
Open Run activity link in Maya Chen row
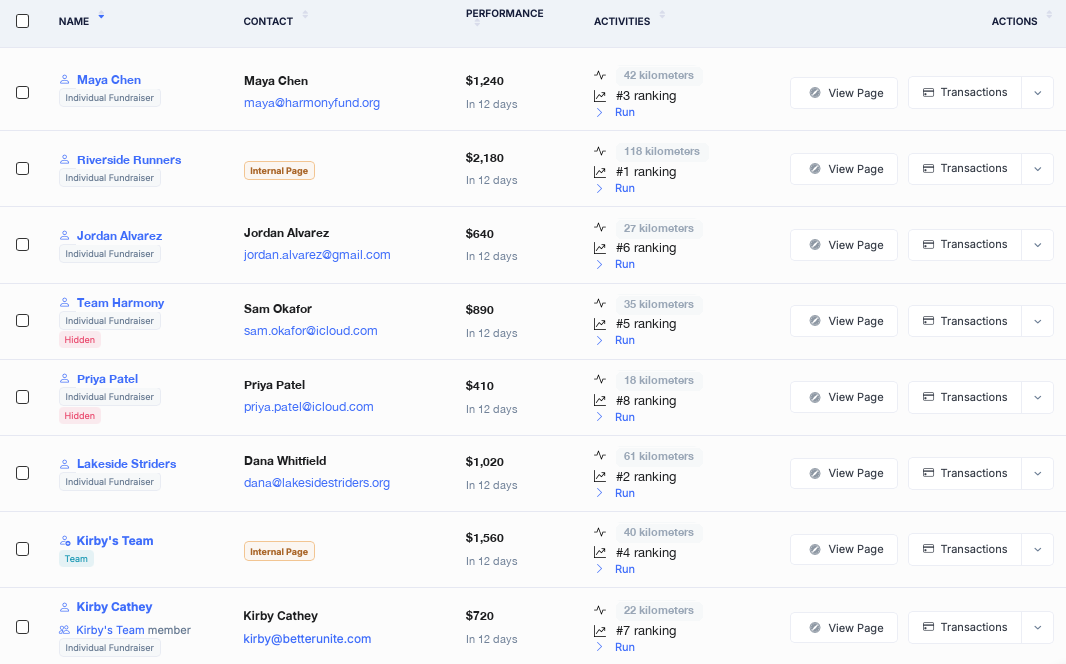tap(625, 112)
